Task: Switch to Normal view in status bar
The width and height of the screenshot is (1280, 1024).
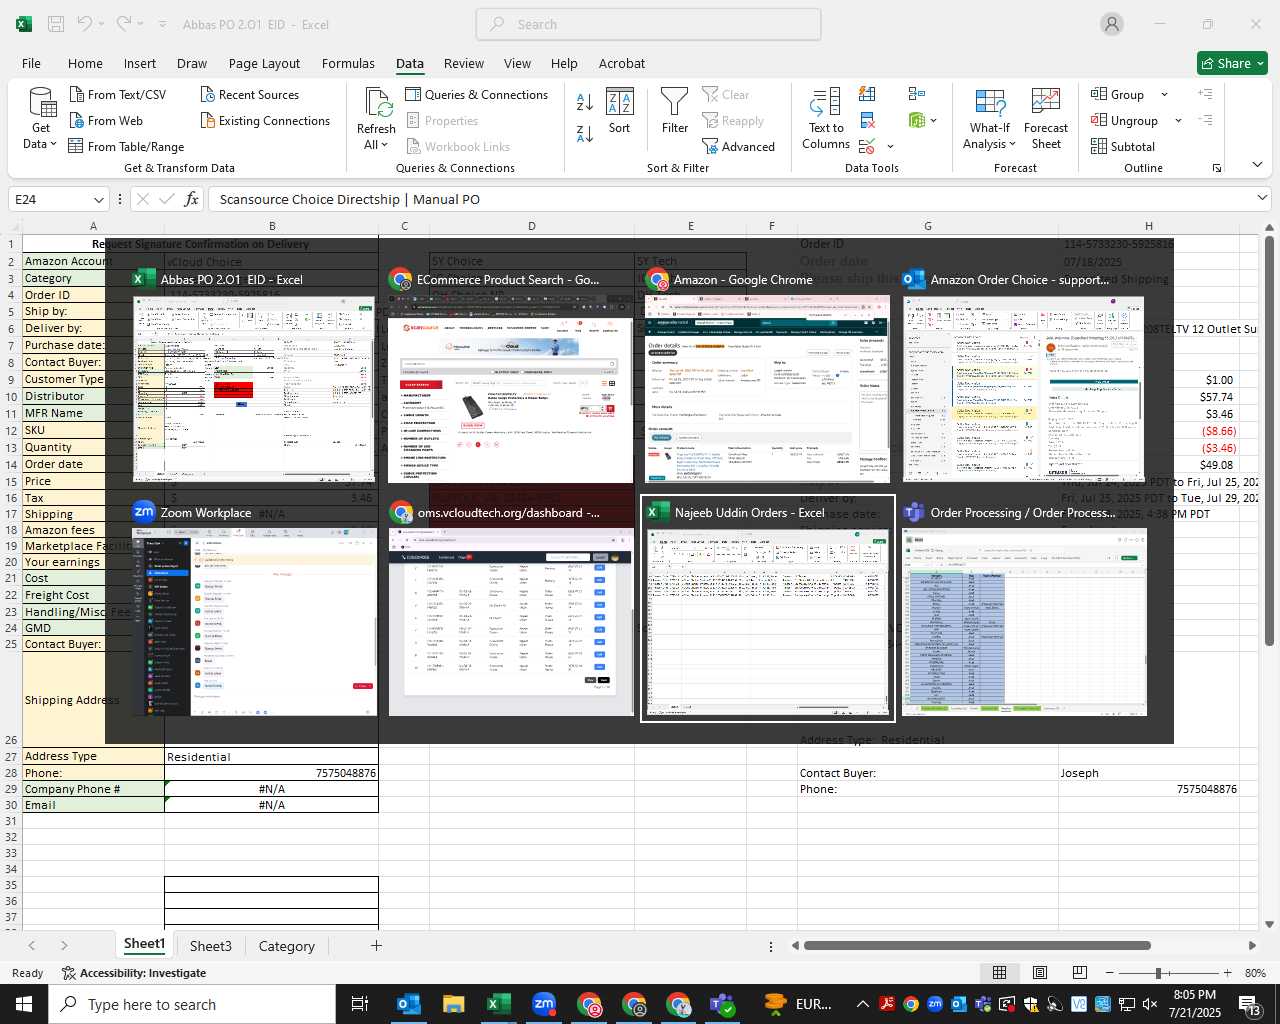Action: tap(999, 972)
